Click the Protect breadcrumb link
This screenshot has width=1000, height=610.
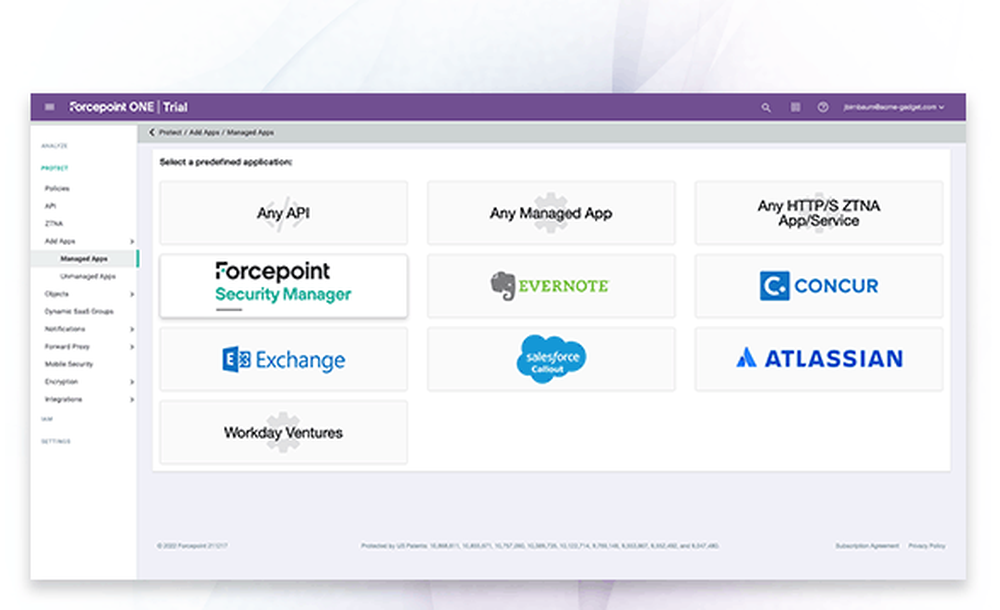[170, 133]
